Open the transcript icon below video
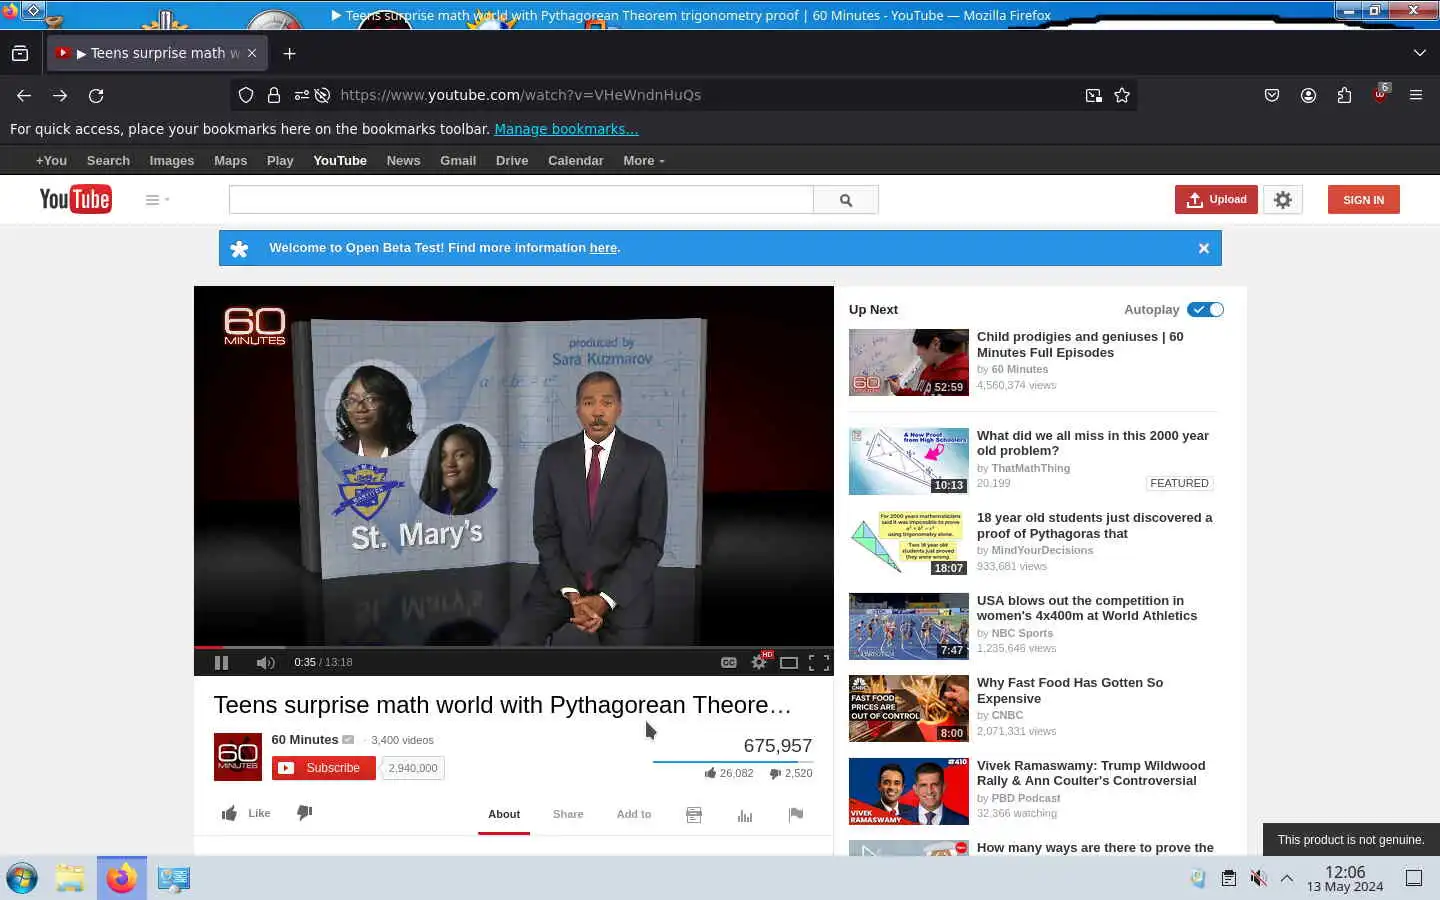The width and height of the screenshot is (1440, 900). pos(694,815)
